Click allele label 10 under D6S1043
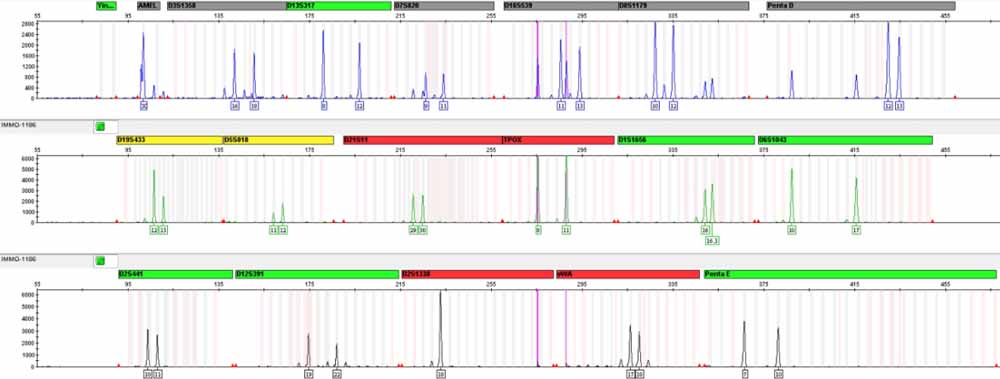Screen dimensions: 1000x379 click(791, 230)
